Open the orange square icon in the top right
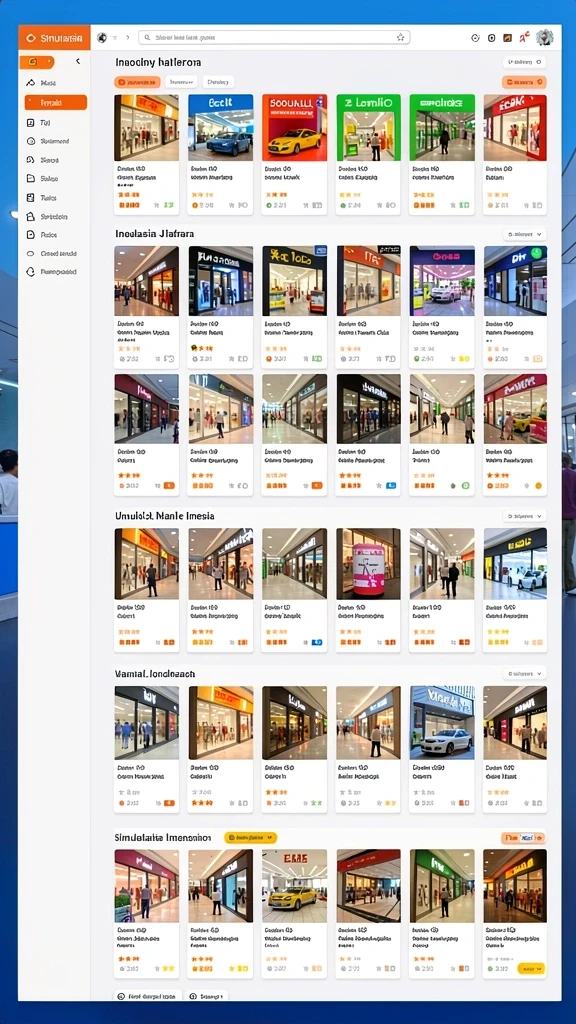576x1024 pixels. click(x=507, y=38)
